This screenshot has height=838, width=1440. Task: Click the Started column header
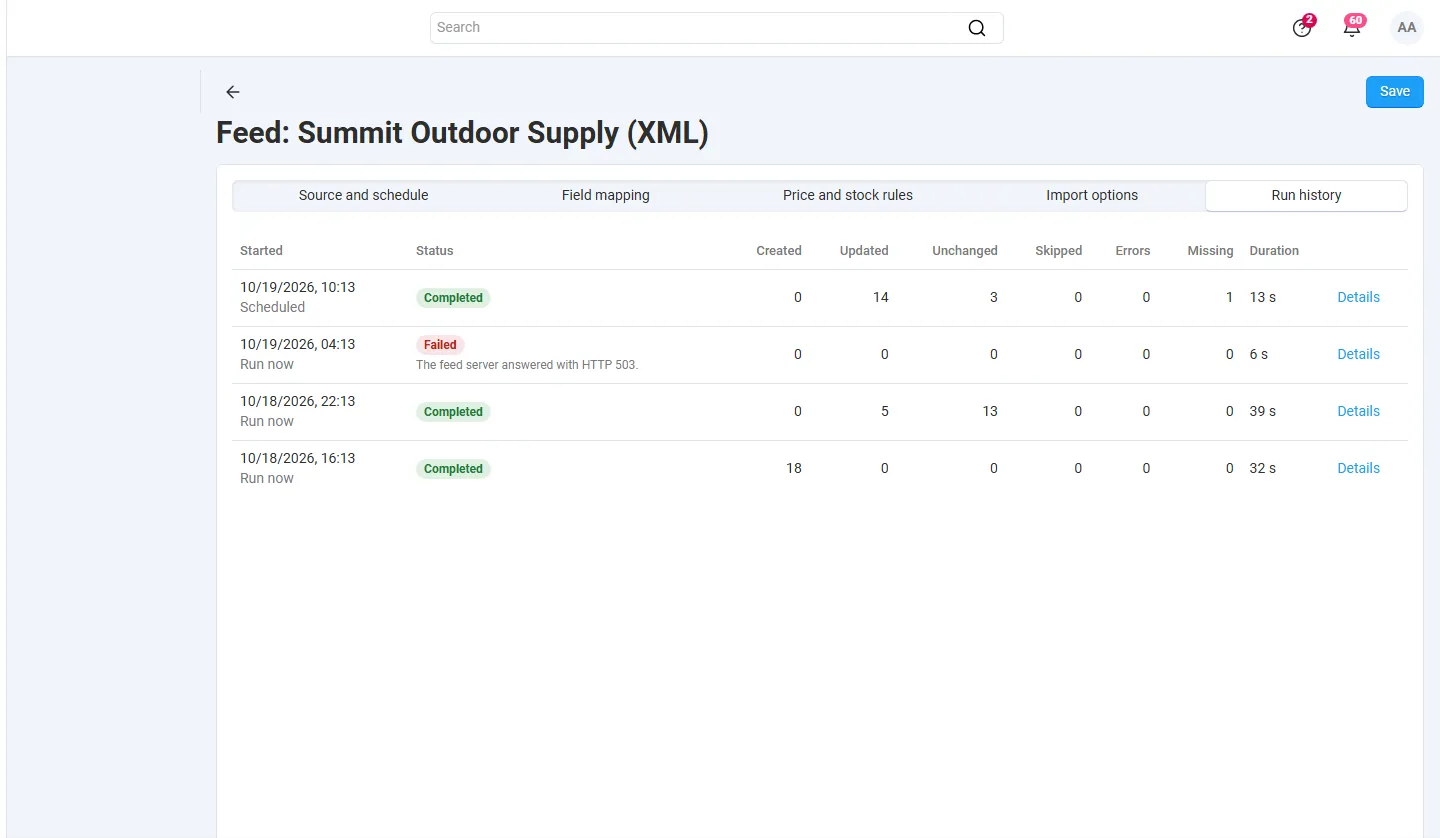pyautogui.click(x=261, y=251)
